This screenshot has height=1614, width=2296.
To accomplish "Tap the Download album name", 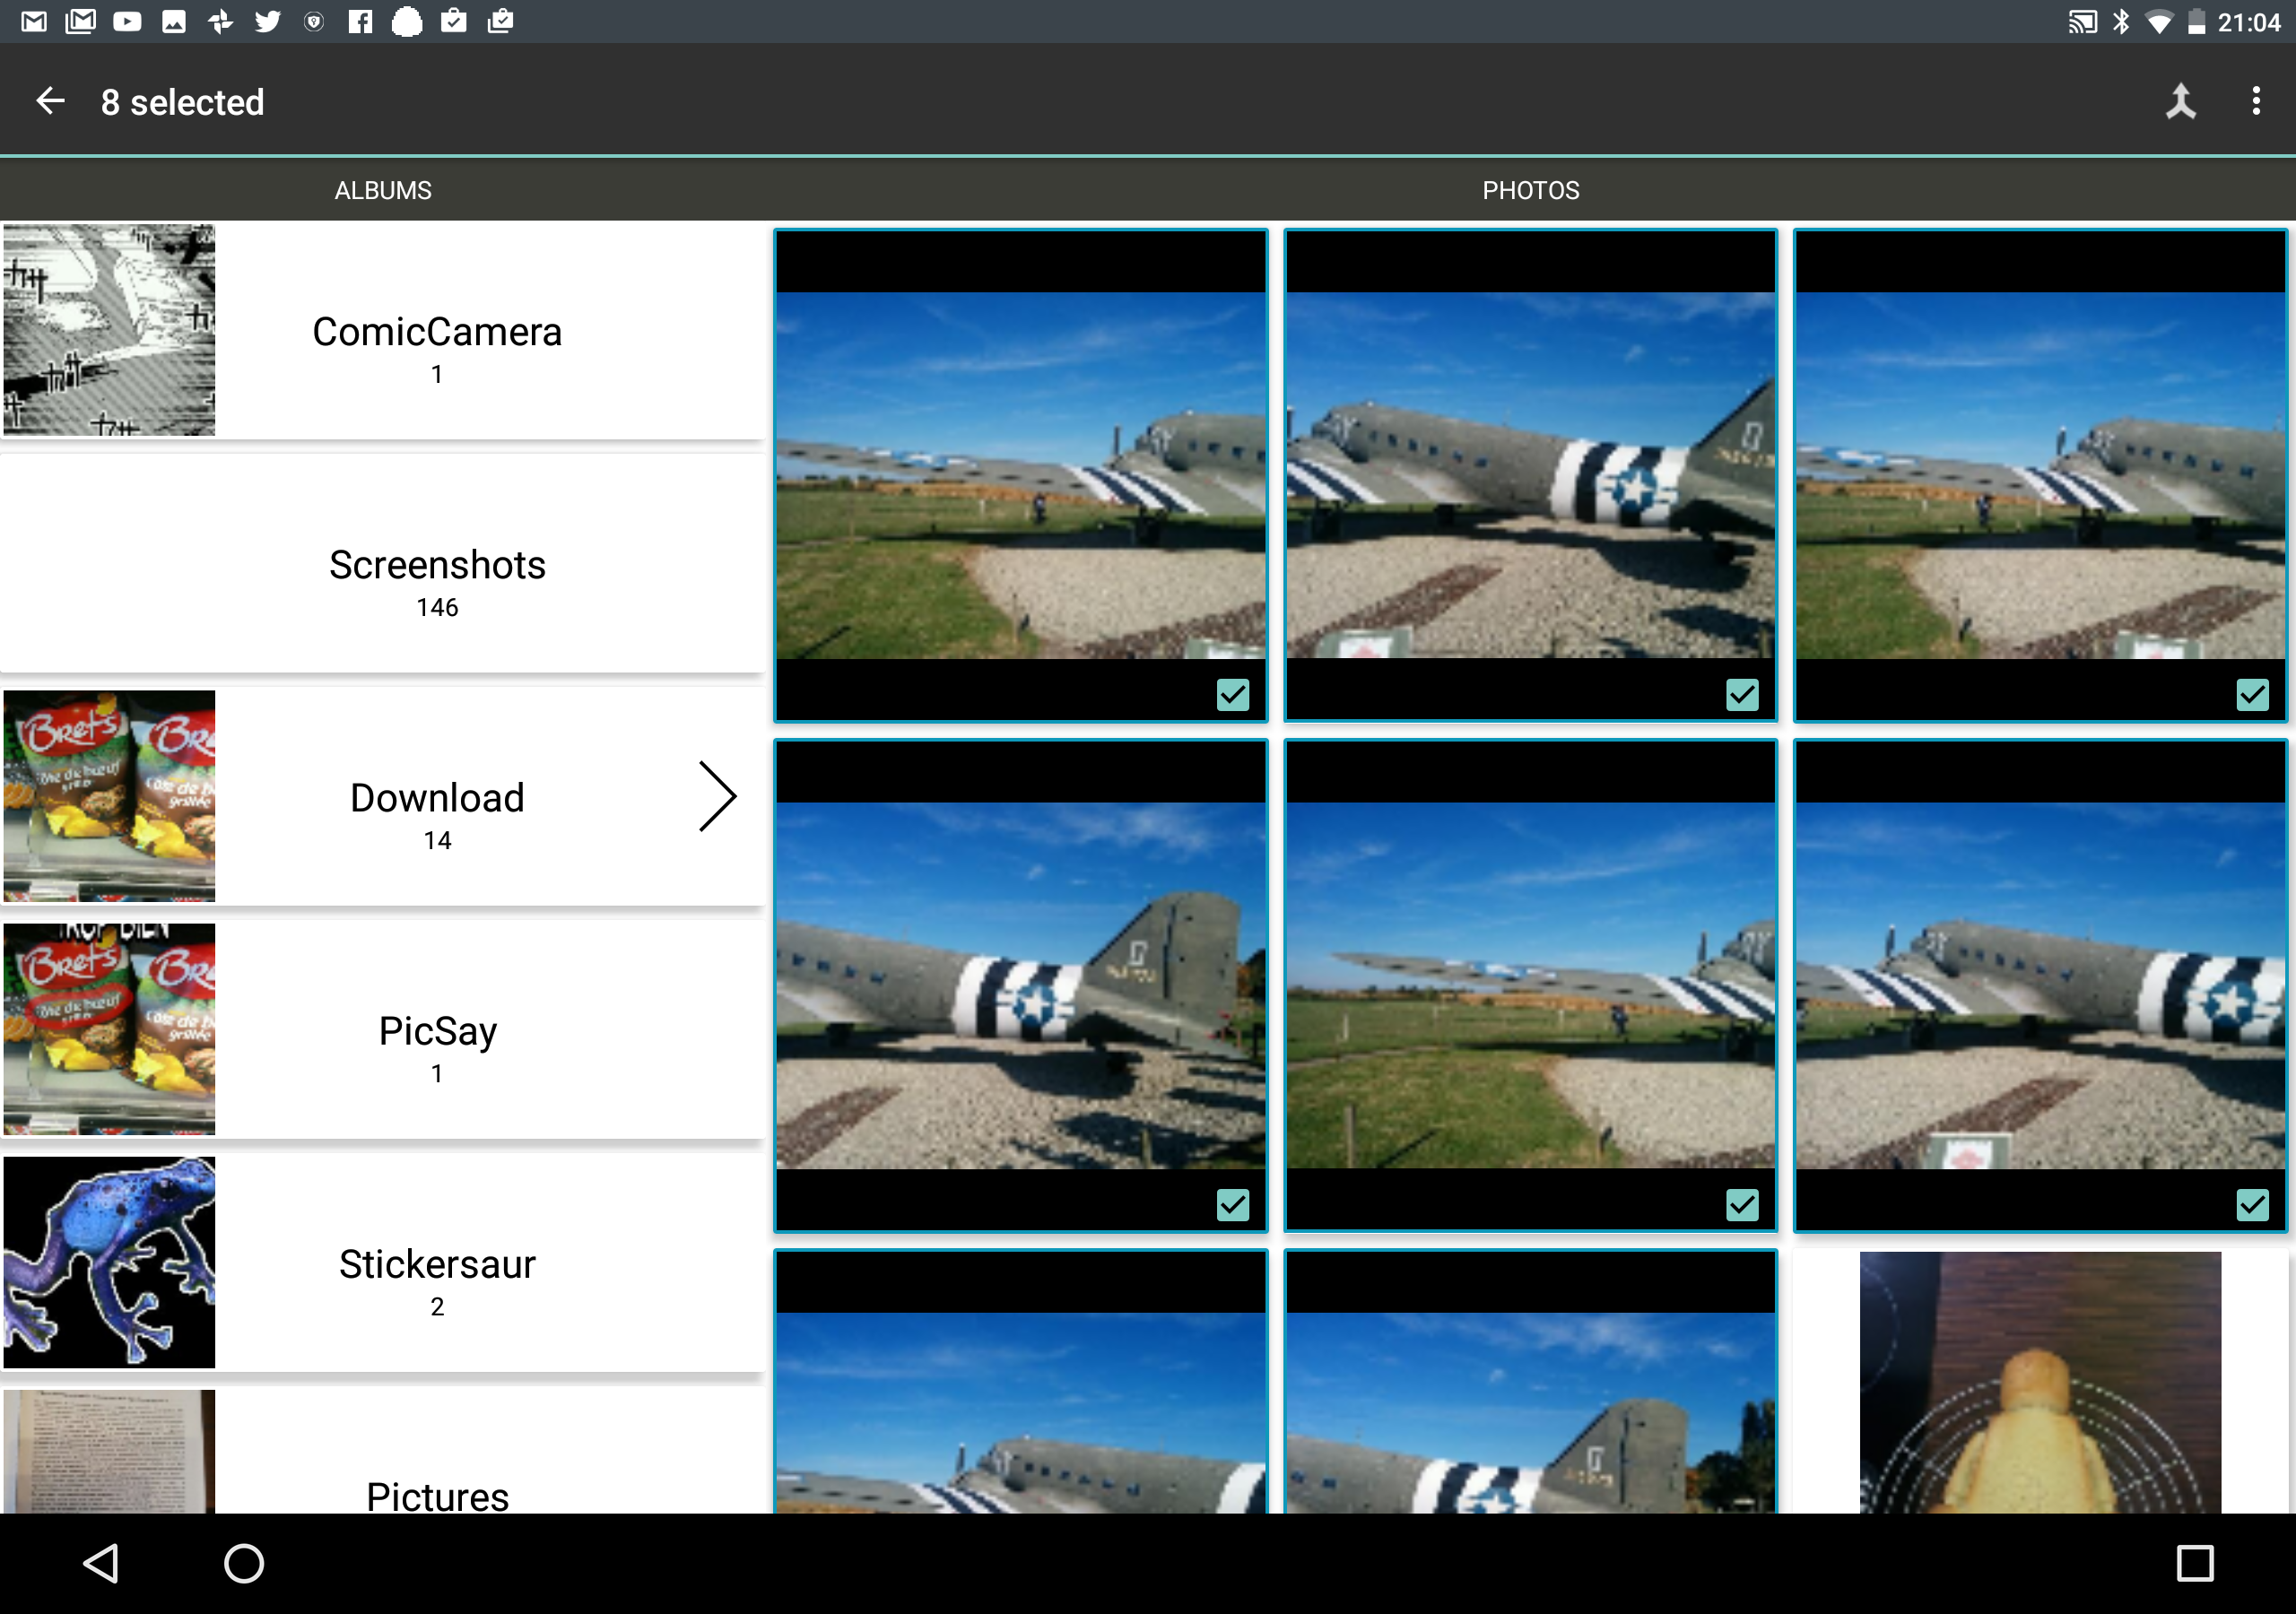I will pos(437,797).
